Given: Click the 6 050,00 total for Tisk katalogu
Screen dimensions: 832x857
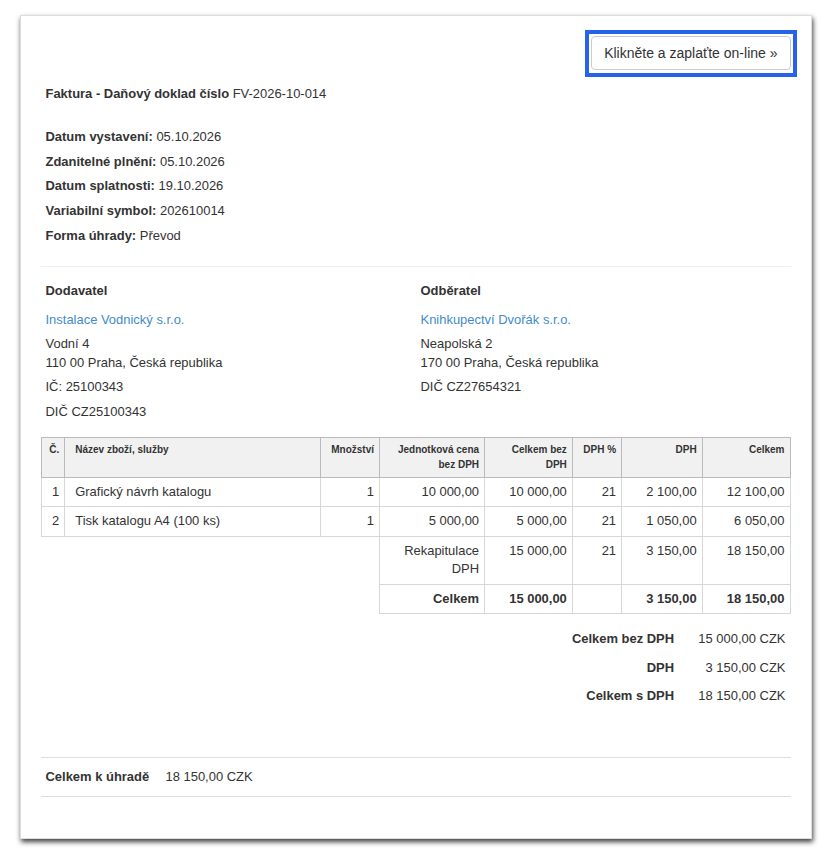Looking at the screenshot, I should [759, 521].
